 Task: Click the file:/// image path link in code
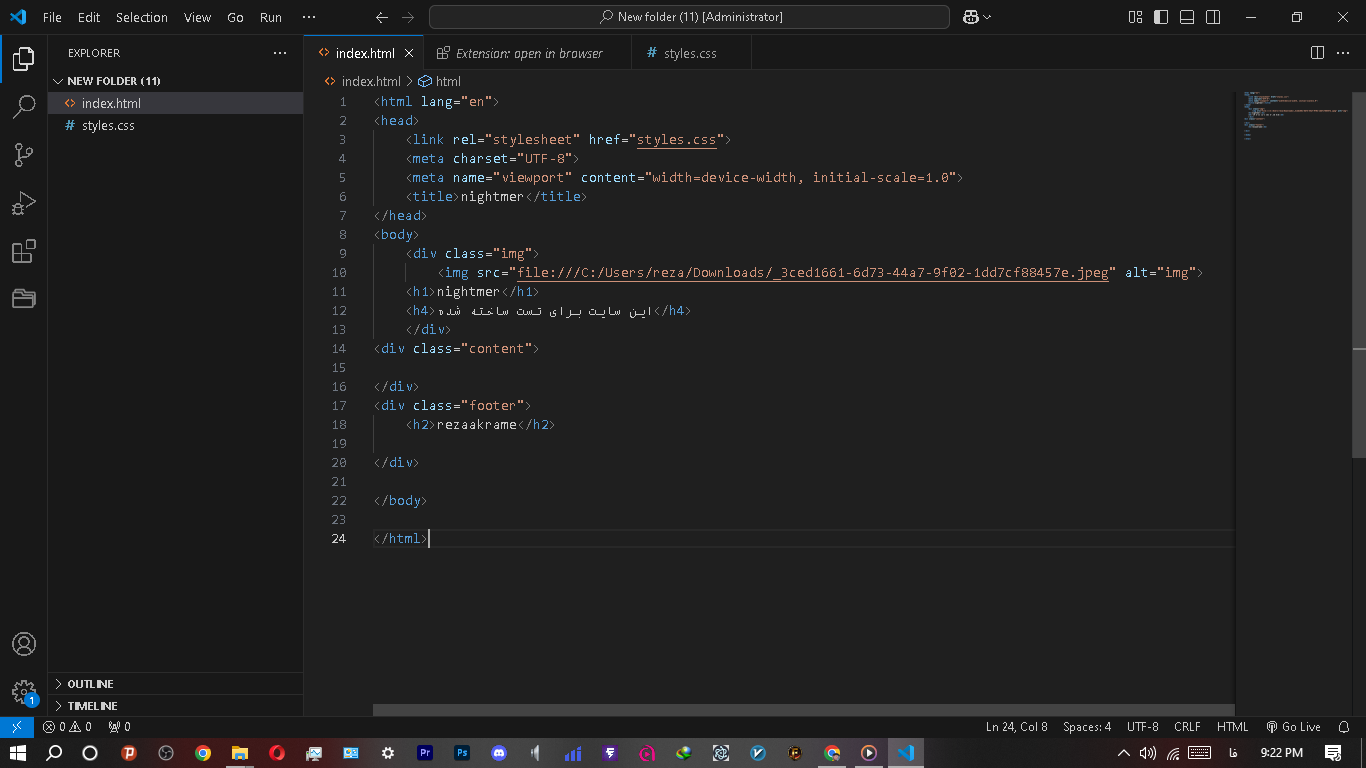click(x=813, y=273)
